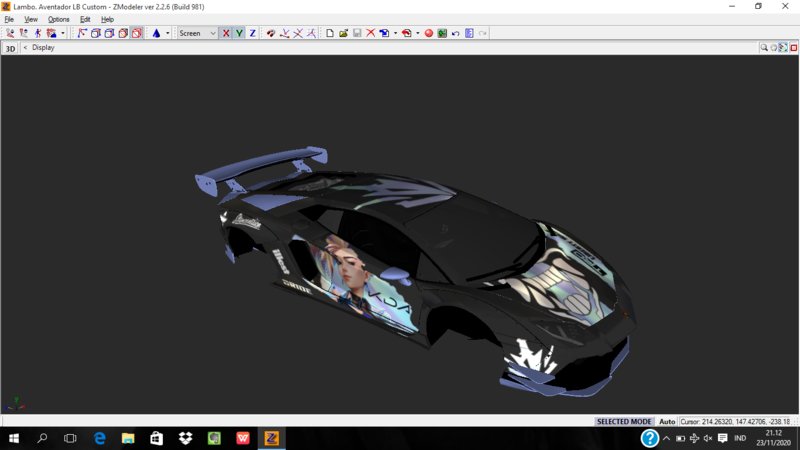This screenshot has width=800, height=450.
Task: Open the Windows Start menu
Action: tap(14, 438)
